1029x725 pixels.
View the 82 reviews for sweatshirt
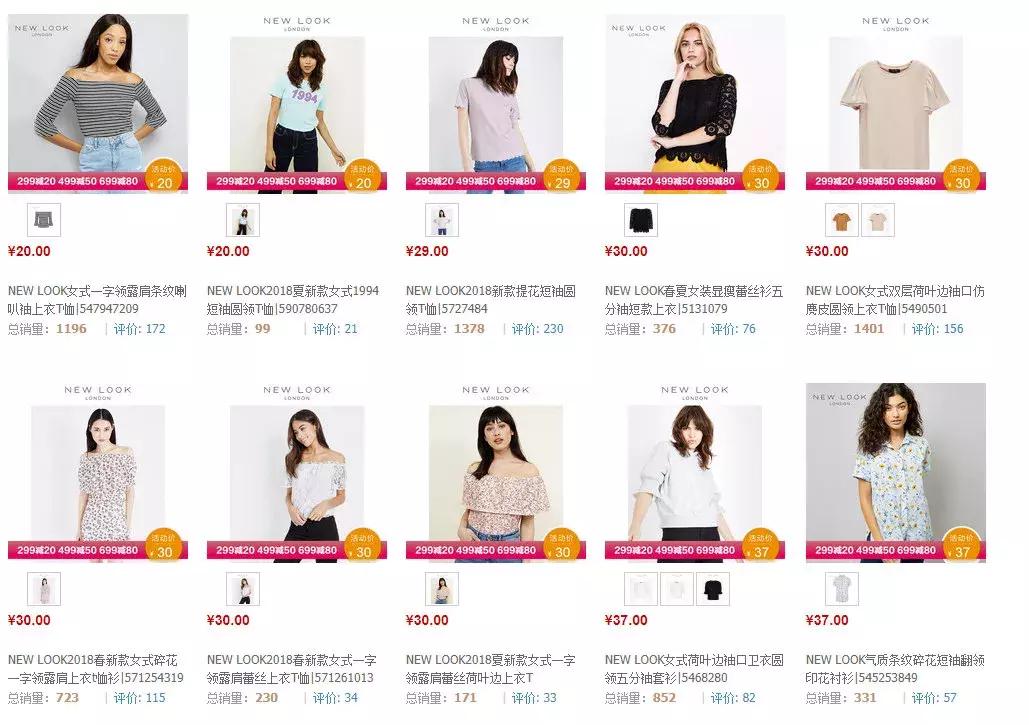[x=733, y=697]
